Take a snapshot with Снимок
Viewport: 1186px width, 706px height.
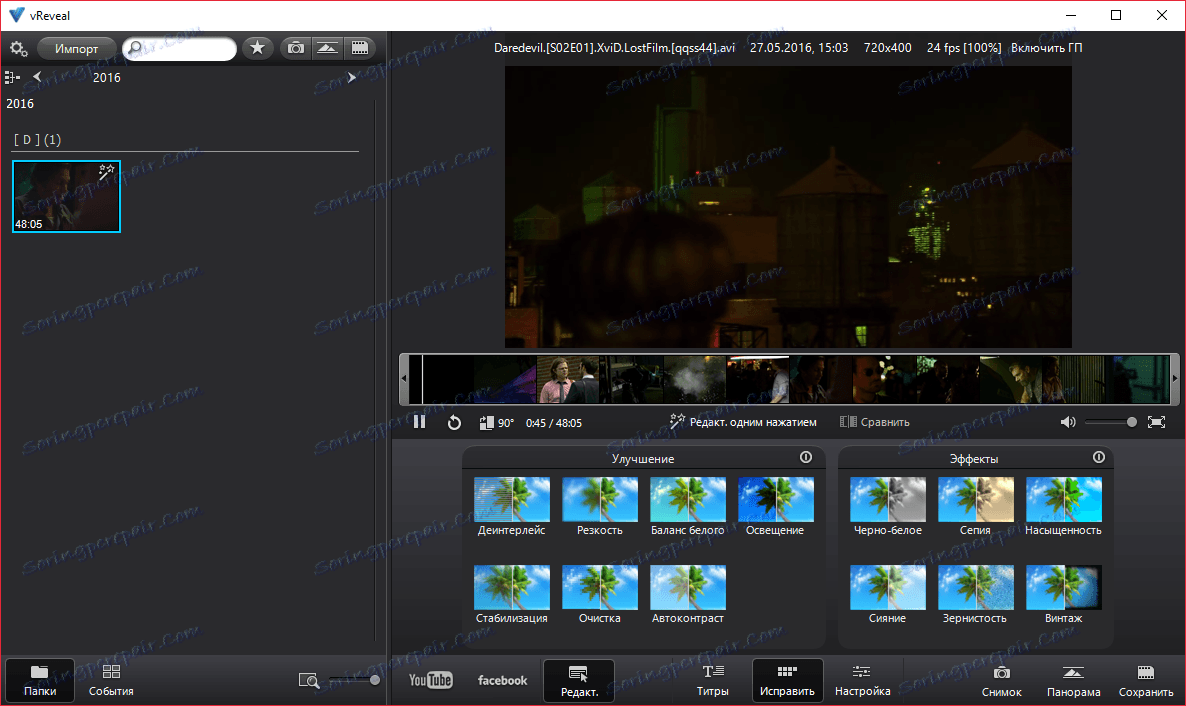(1001, 681)
